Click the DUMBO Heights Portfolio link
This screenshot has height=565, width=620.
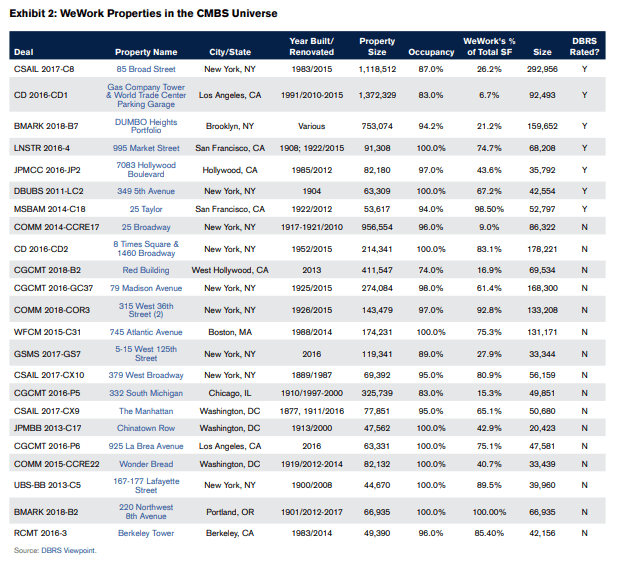(x=146, y=126)
